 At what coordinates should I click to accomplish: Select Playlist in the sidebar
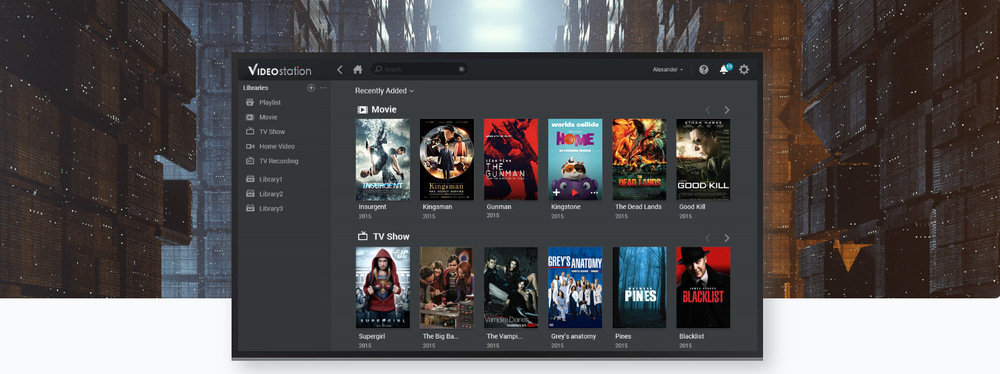[x=270, y=102]
